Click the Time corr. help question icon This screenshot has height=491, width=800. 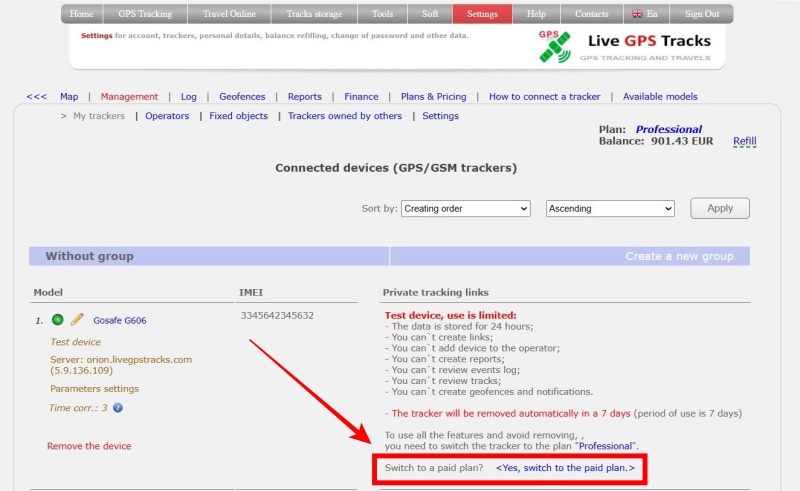[x=118, y=408]
